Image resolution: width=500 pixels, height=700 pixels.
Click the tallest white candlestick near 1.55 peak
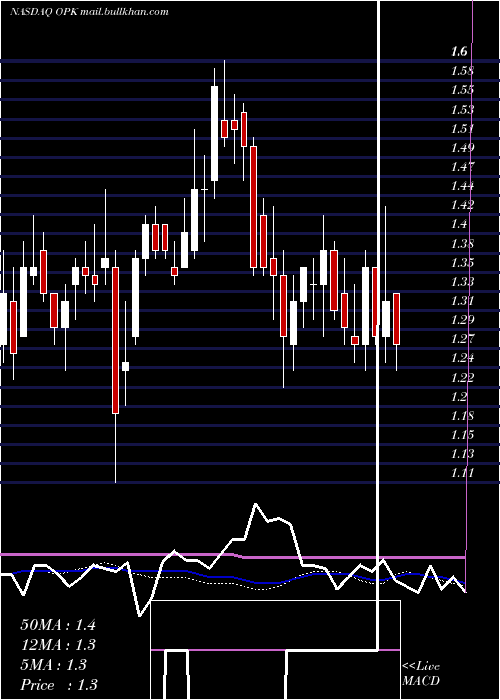click(215, 133)
